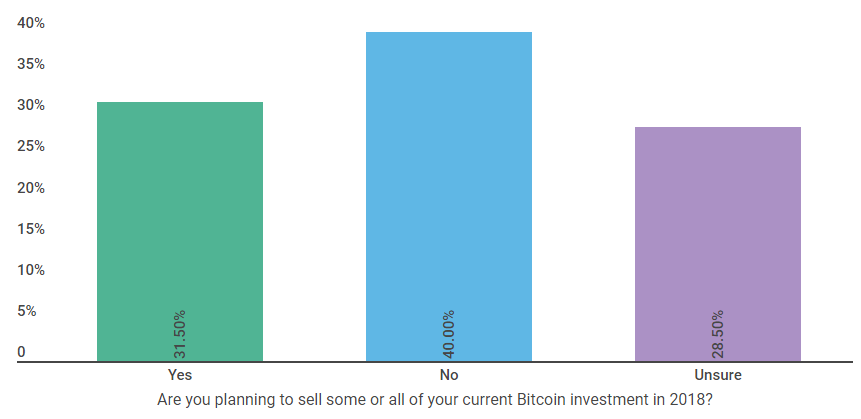Click the x-axis baseline between Yes and No
This screenshot has width=861, height=419.
coord(314,361)
